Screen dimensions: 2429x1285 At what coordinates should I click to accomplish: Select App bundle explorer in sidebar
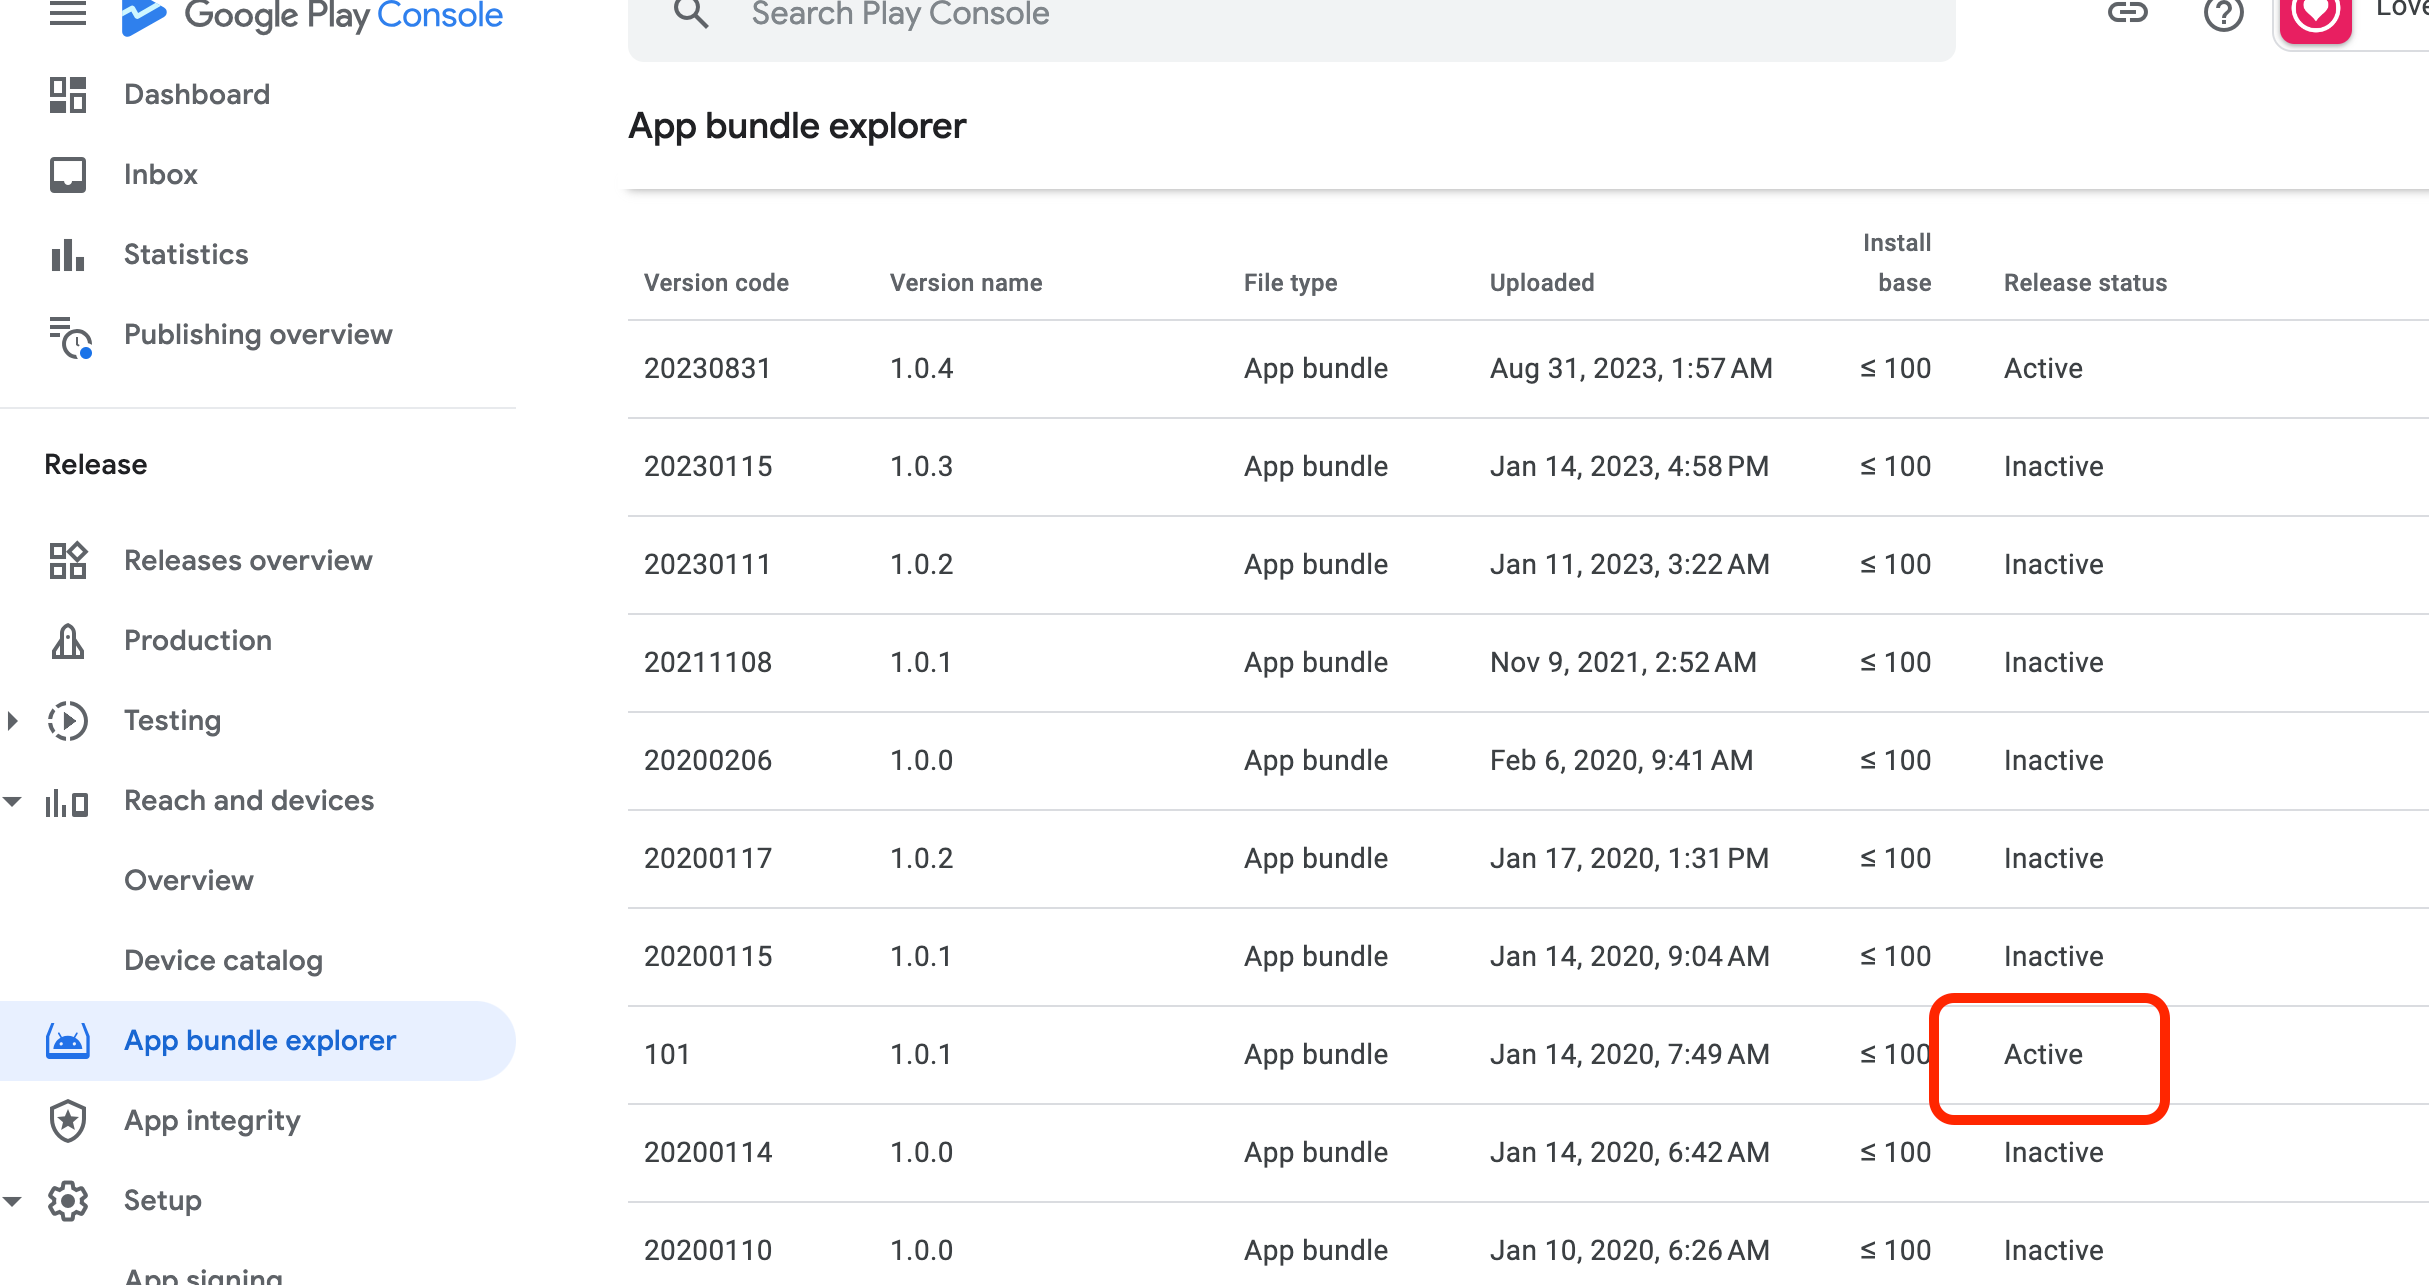258,1041
